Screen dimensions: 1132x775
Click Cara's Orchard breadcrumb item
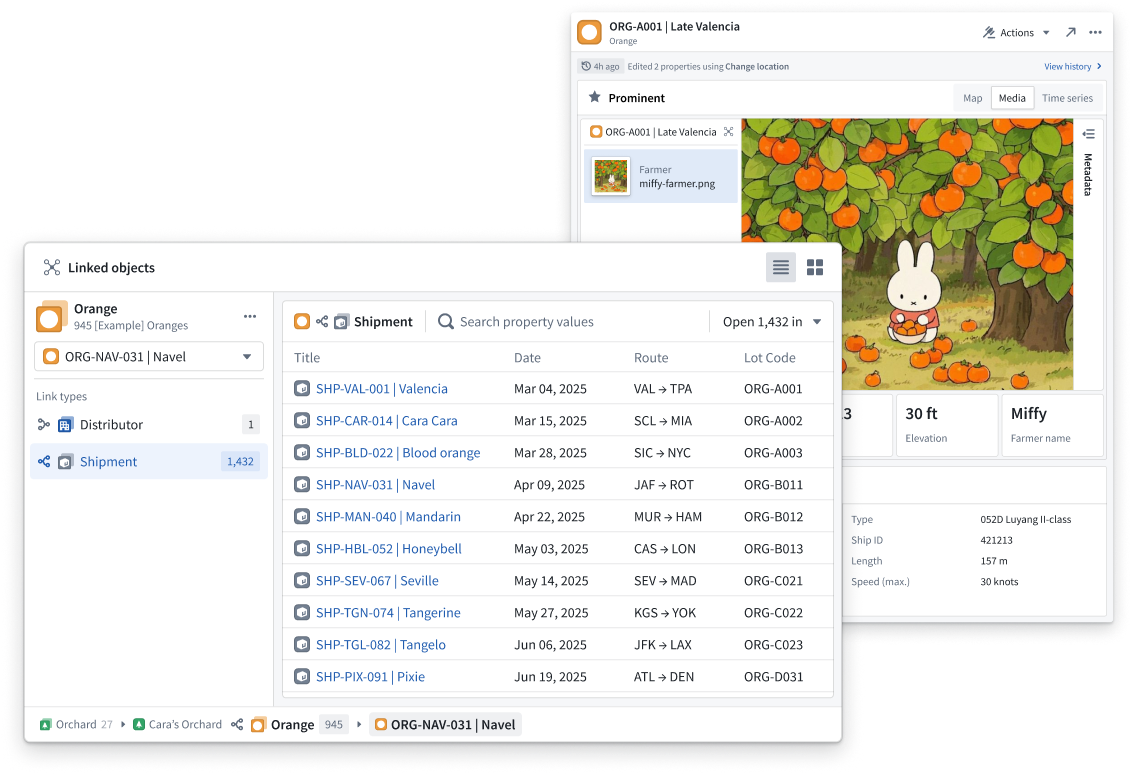(x=178, y=724)
